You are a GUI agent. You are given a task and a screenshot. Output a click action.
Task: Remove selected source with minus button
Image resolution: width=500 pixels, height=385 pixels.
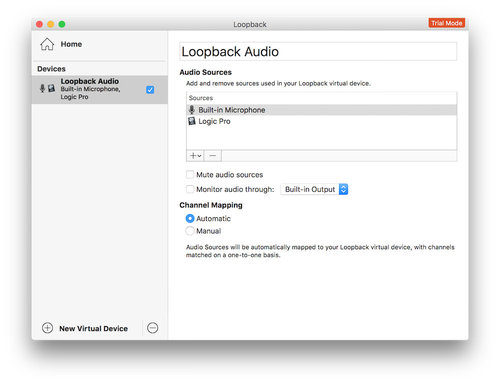pos(213,156)
